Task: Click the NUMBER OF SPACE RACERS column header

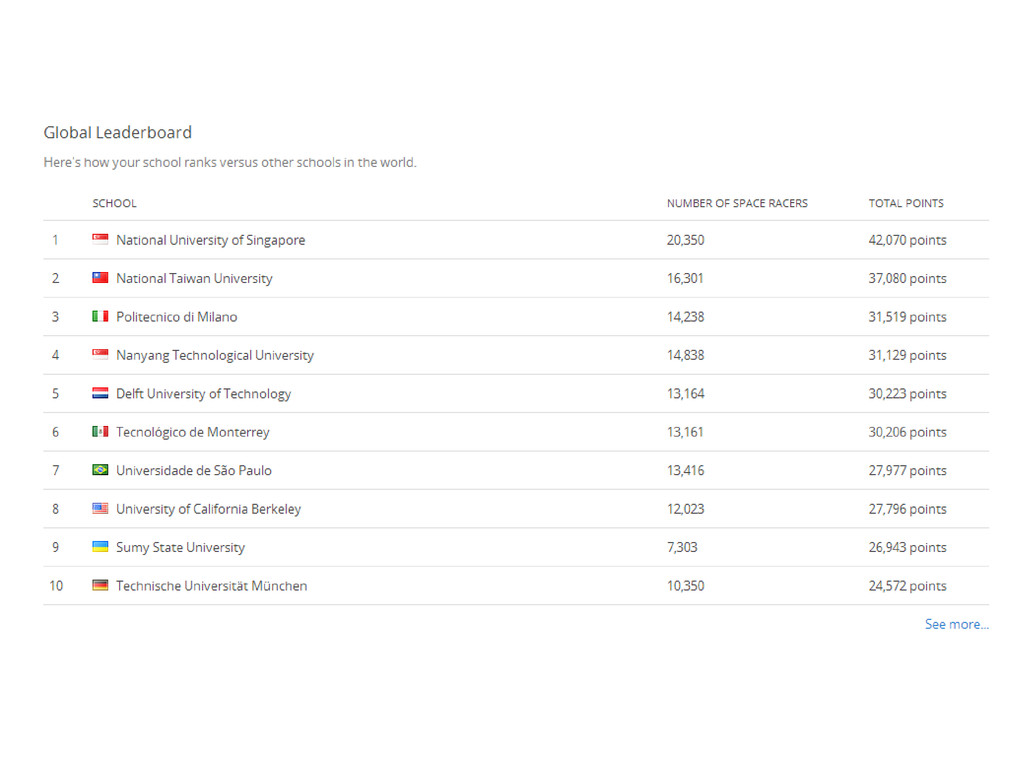Action: 737,203
